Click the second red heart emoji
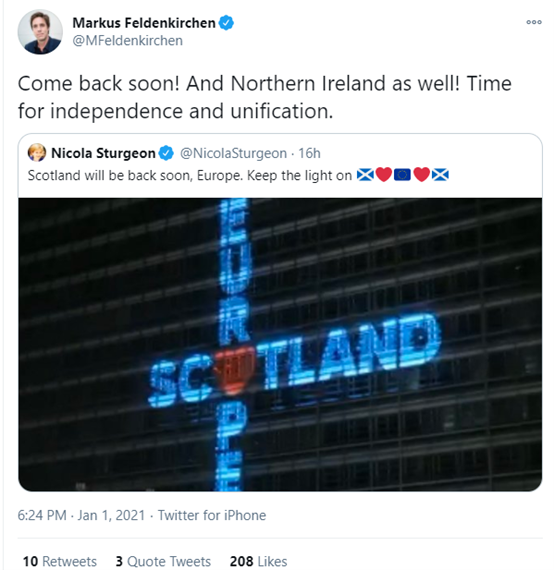554x570 pixels. pyautogui.click(x=421, y=175)
